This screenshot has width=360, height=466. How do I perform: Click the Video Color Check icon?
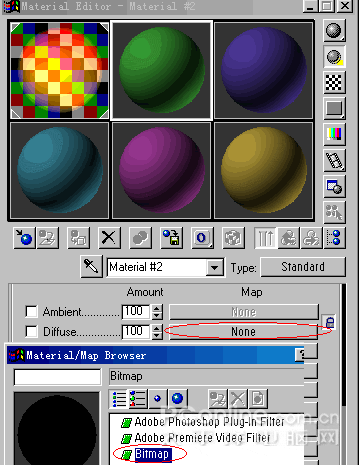click(x=334, y=134)
